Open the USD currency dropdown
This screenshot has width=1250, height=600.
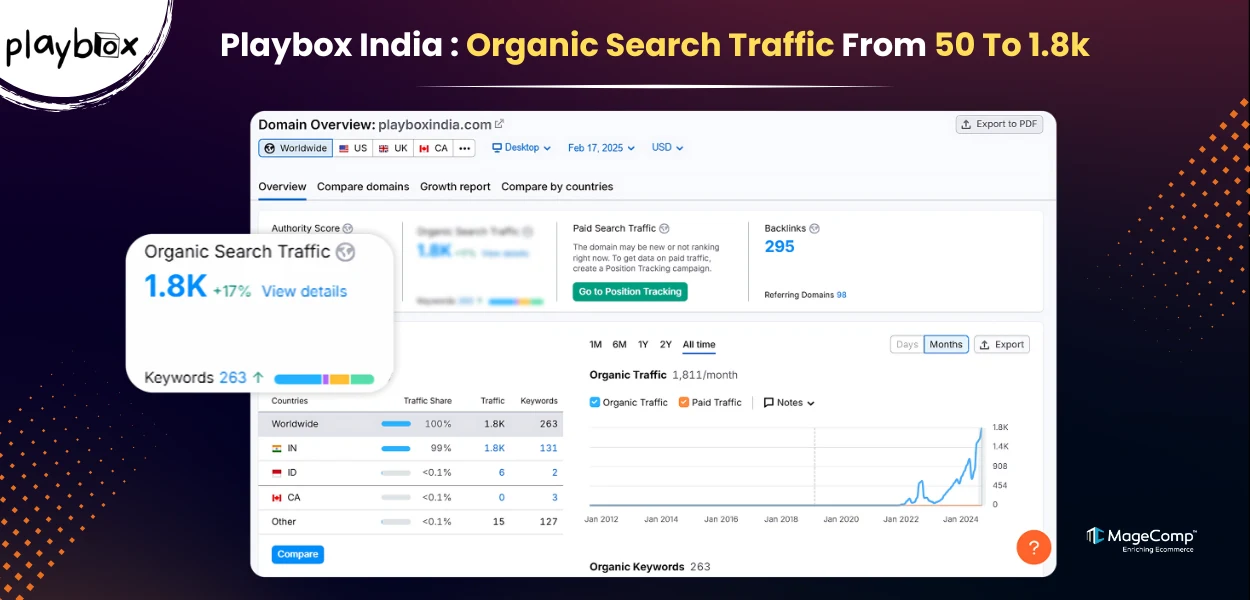coord(666,147)
